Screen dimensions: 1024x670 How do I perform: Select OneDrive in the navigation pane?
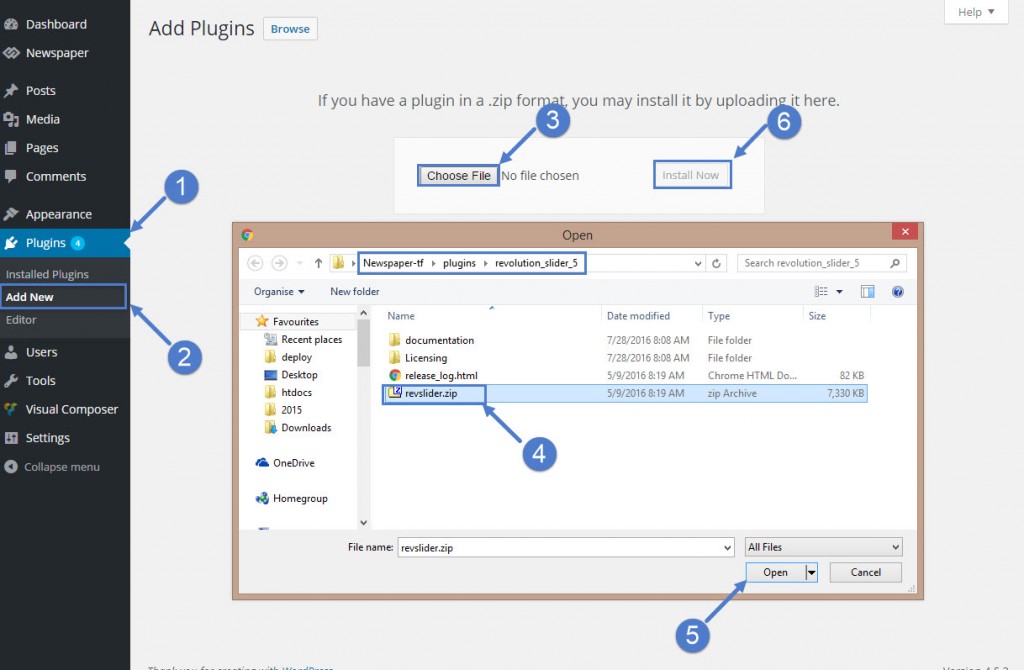click(x=292, y=463)
